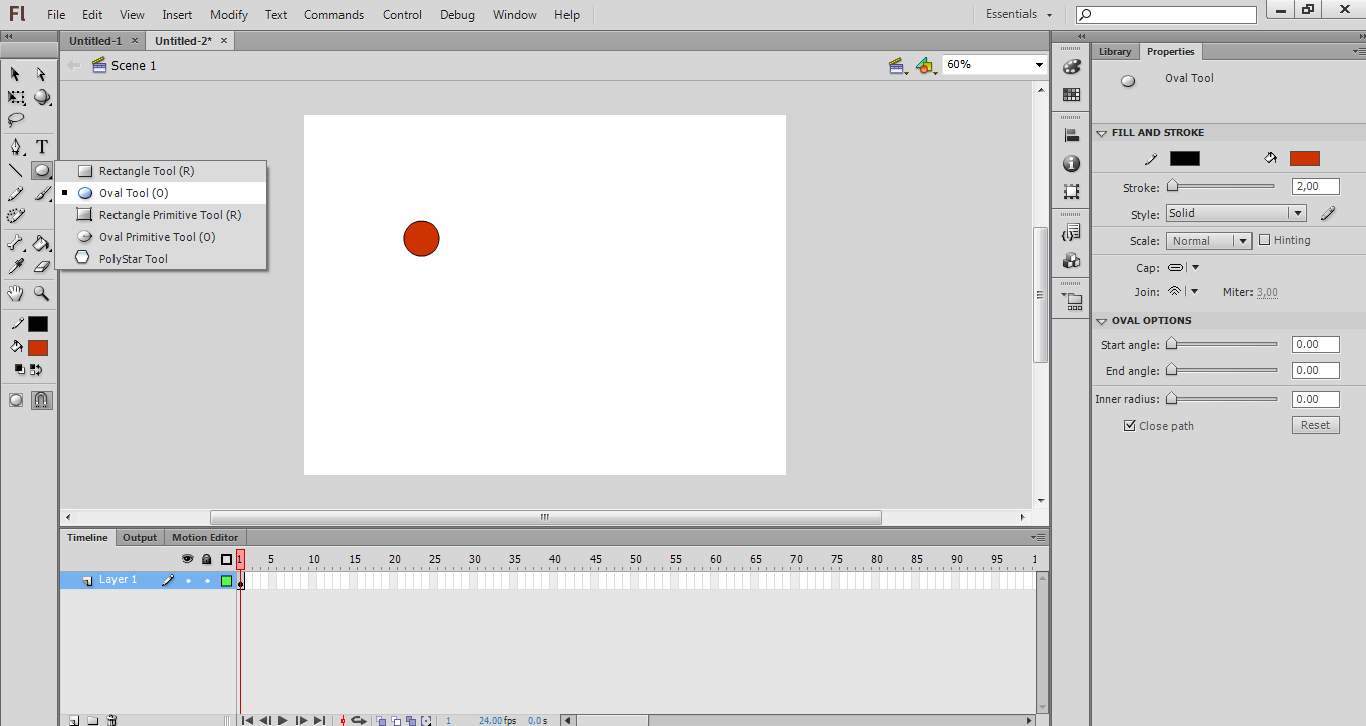The image size is (1366, 726).
Task: Select the Text tool
Action: tap(41, 146)
